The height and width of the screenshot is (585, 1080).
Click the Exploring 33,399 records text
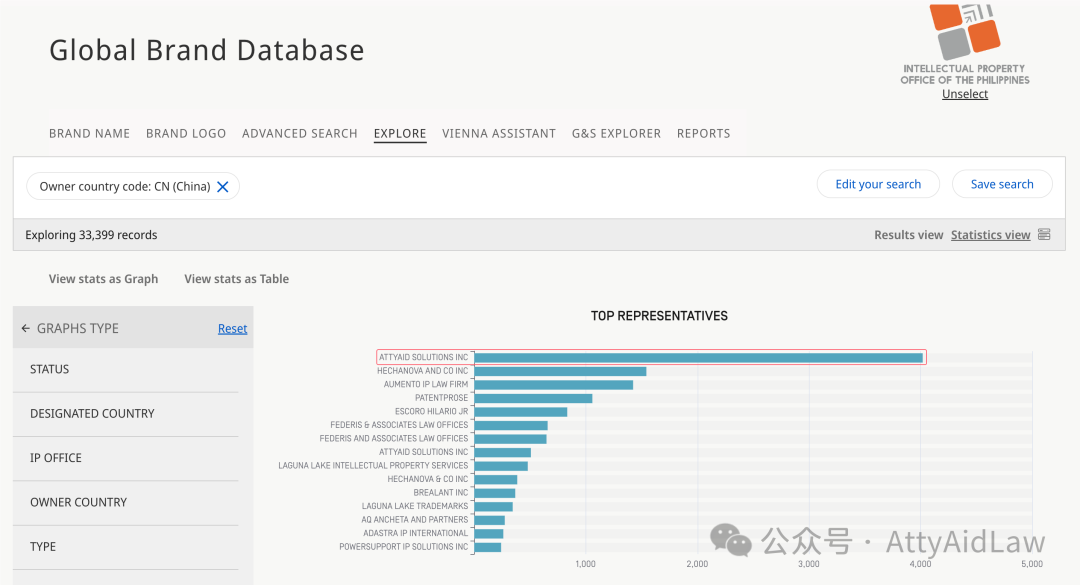[91, 235]
